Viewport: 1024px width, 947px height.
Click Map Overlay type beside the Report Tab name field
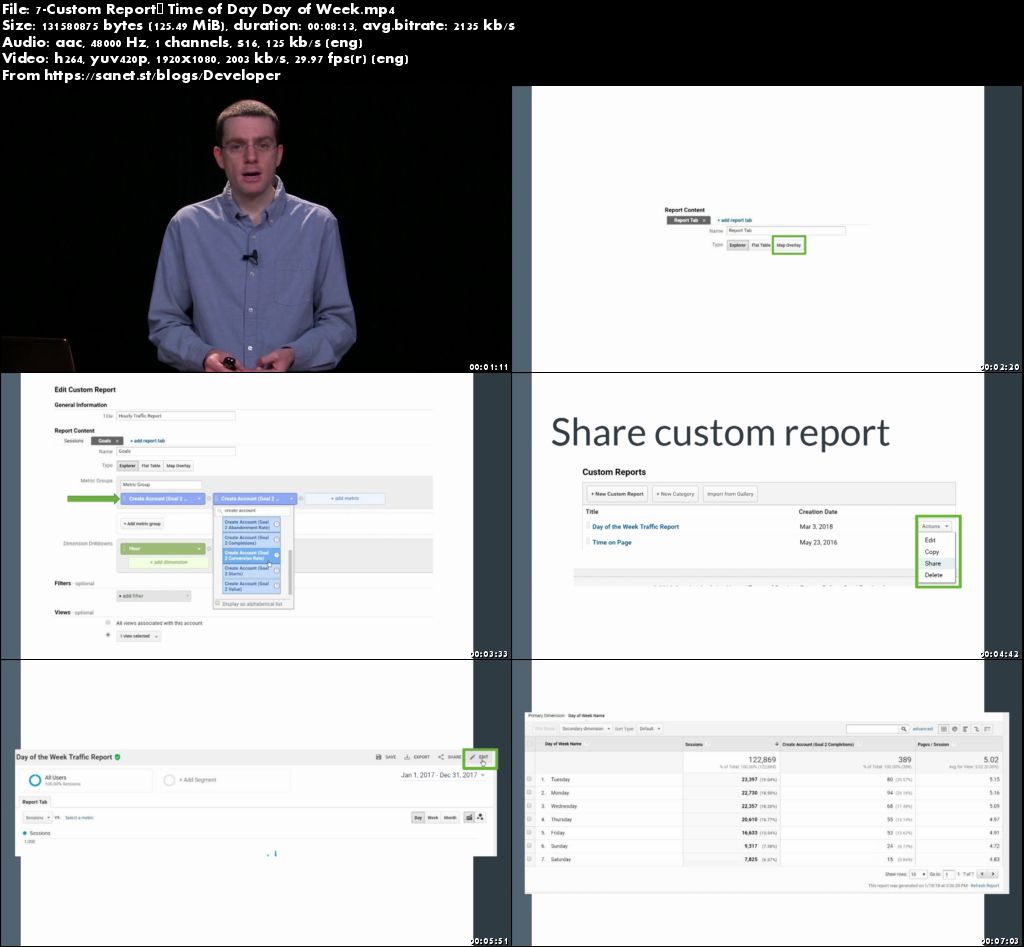point(788,245)
